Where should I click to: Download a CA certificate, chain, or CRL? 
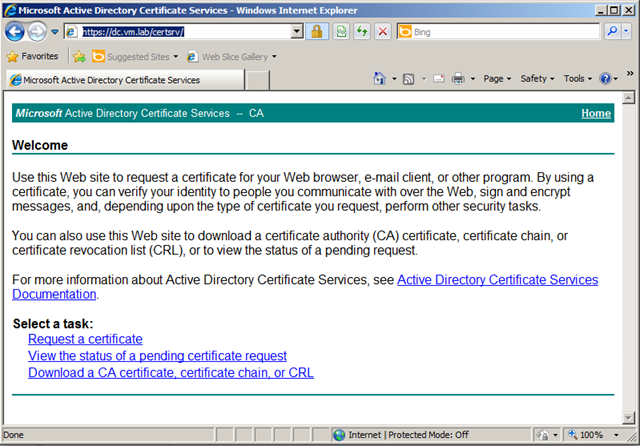click(x=171, y=373)
